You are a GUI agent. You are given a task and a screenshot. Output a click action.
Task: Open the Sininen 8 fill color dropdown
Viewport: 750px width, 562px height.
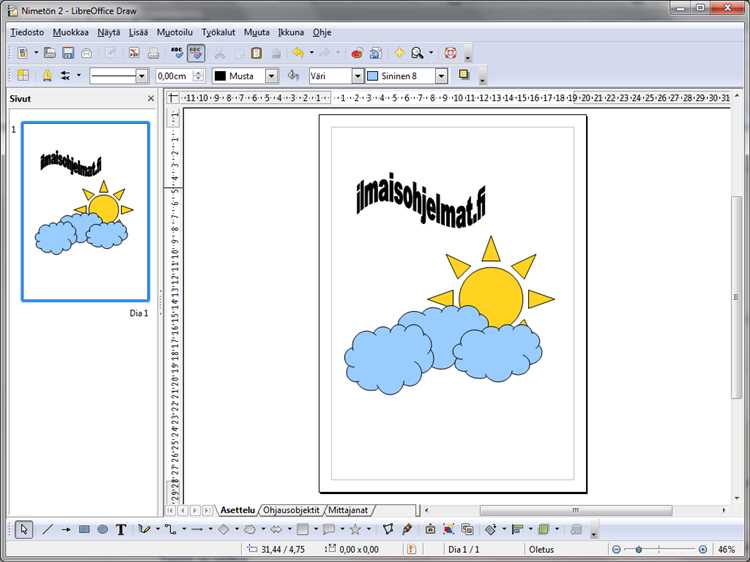click(441, 76)
